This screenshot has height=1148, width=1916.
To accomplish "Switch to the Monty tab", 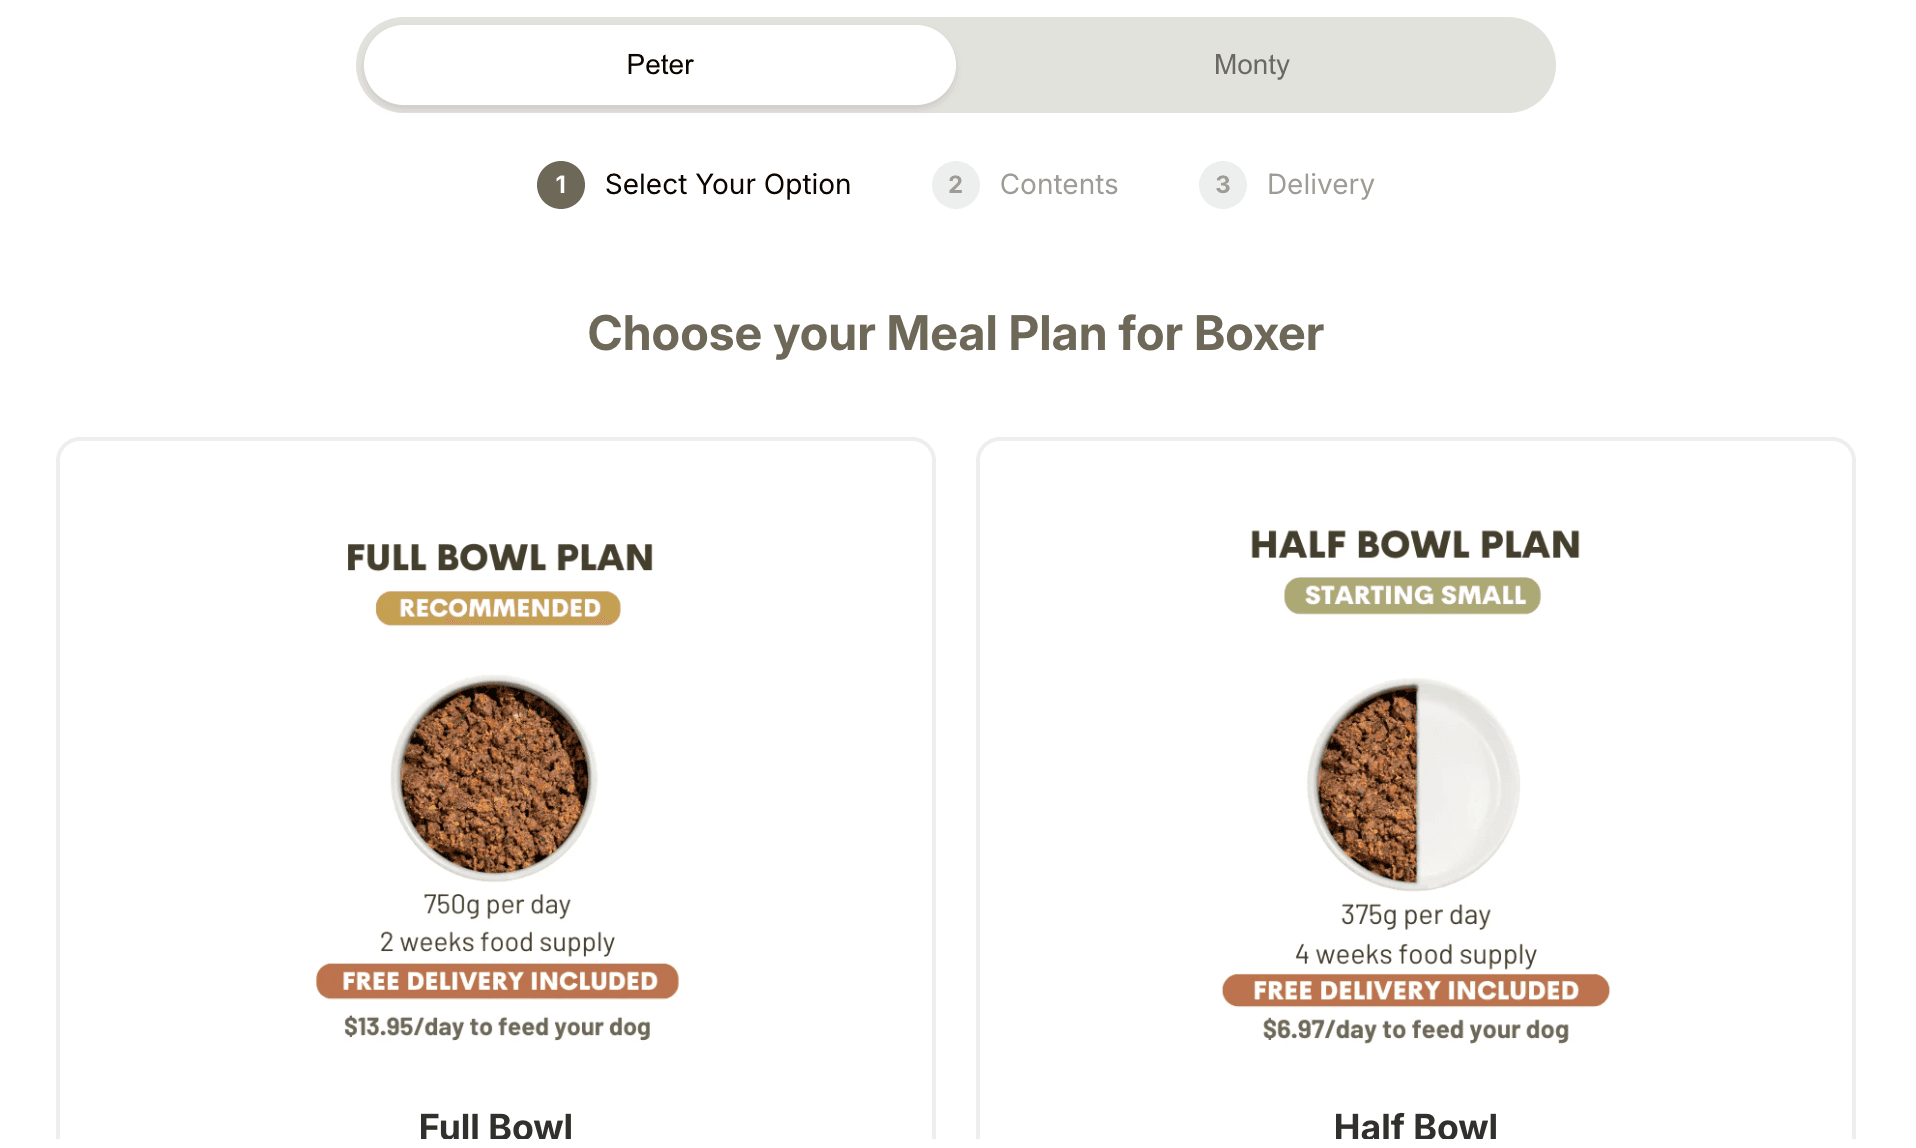I will (x=1251, y=64).
